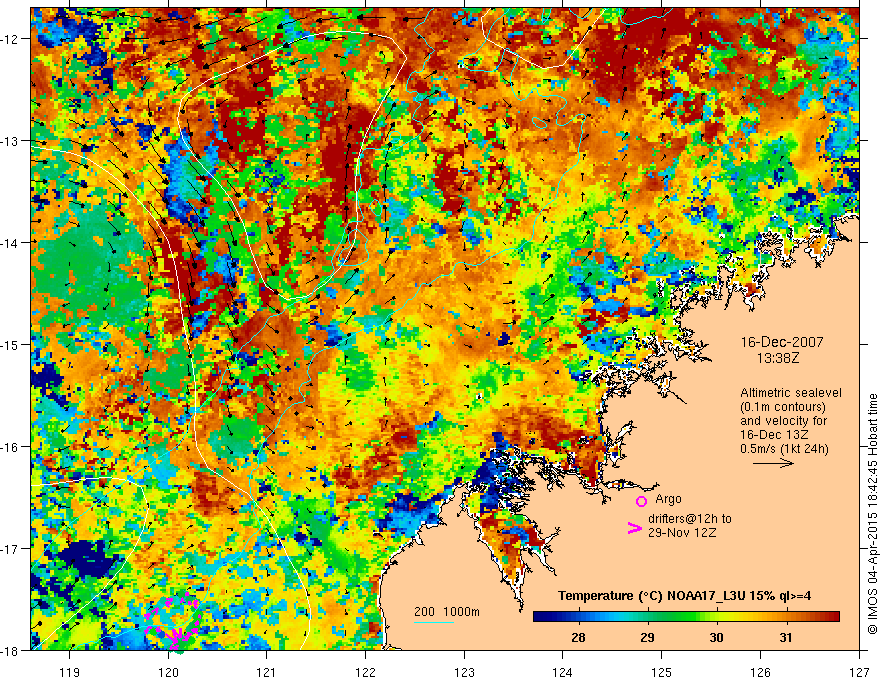Viewport: 880px width, 680px height.
Task: Click latitude axis label '-12'
Action: pyautogui.click(x=10, y=39)
